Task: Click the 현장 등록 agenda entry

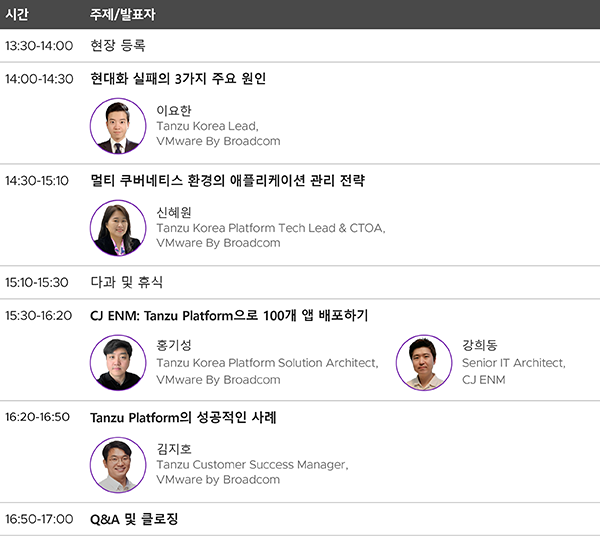Action: coord(117,46)
